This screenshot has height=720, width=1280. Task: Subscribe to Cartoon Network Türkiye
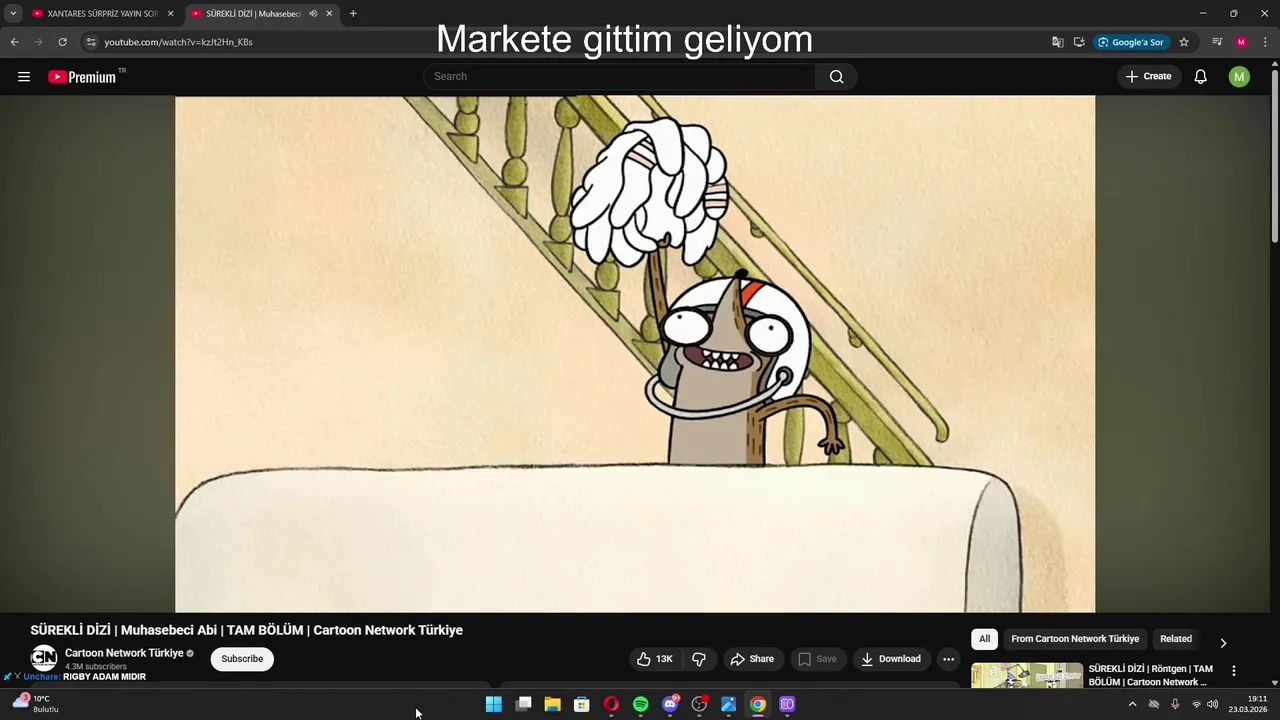[x=242, y=659]
